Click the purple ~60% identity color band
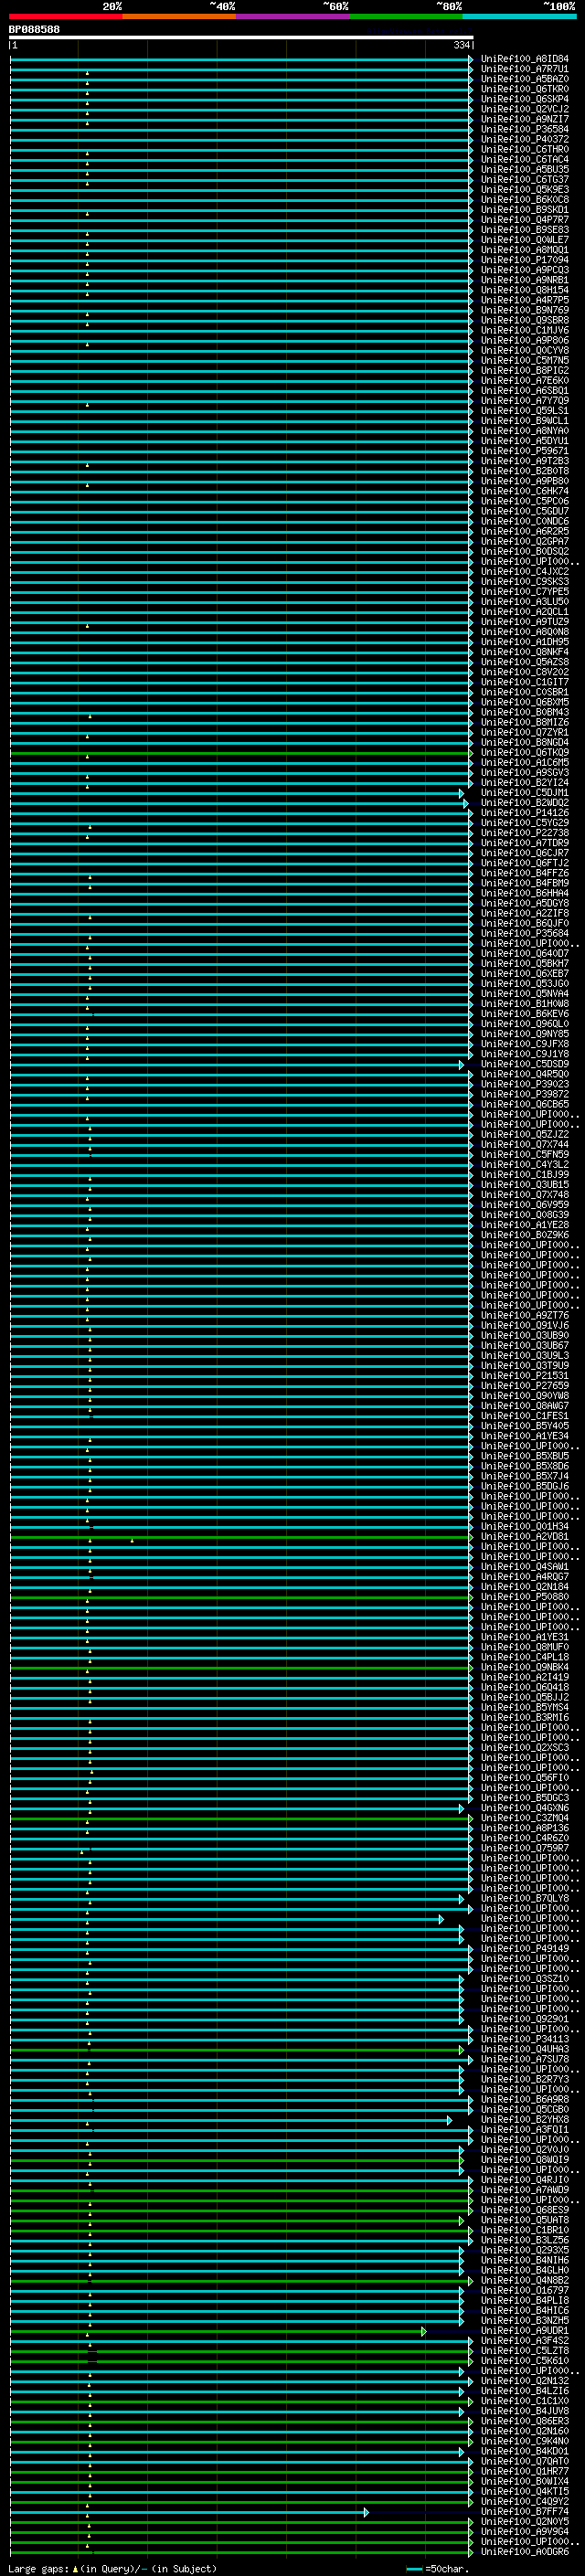This screenshot has height=2576, width=585. click(293, 16)
